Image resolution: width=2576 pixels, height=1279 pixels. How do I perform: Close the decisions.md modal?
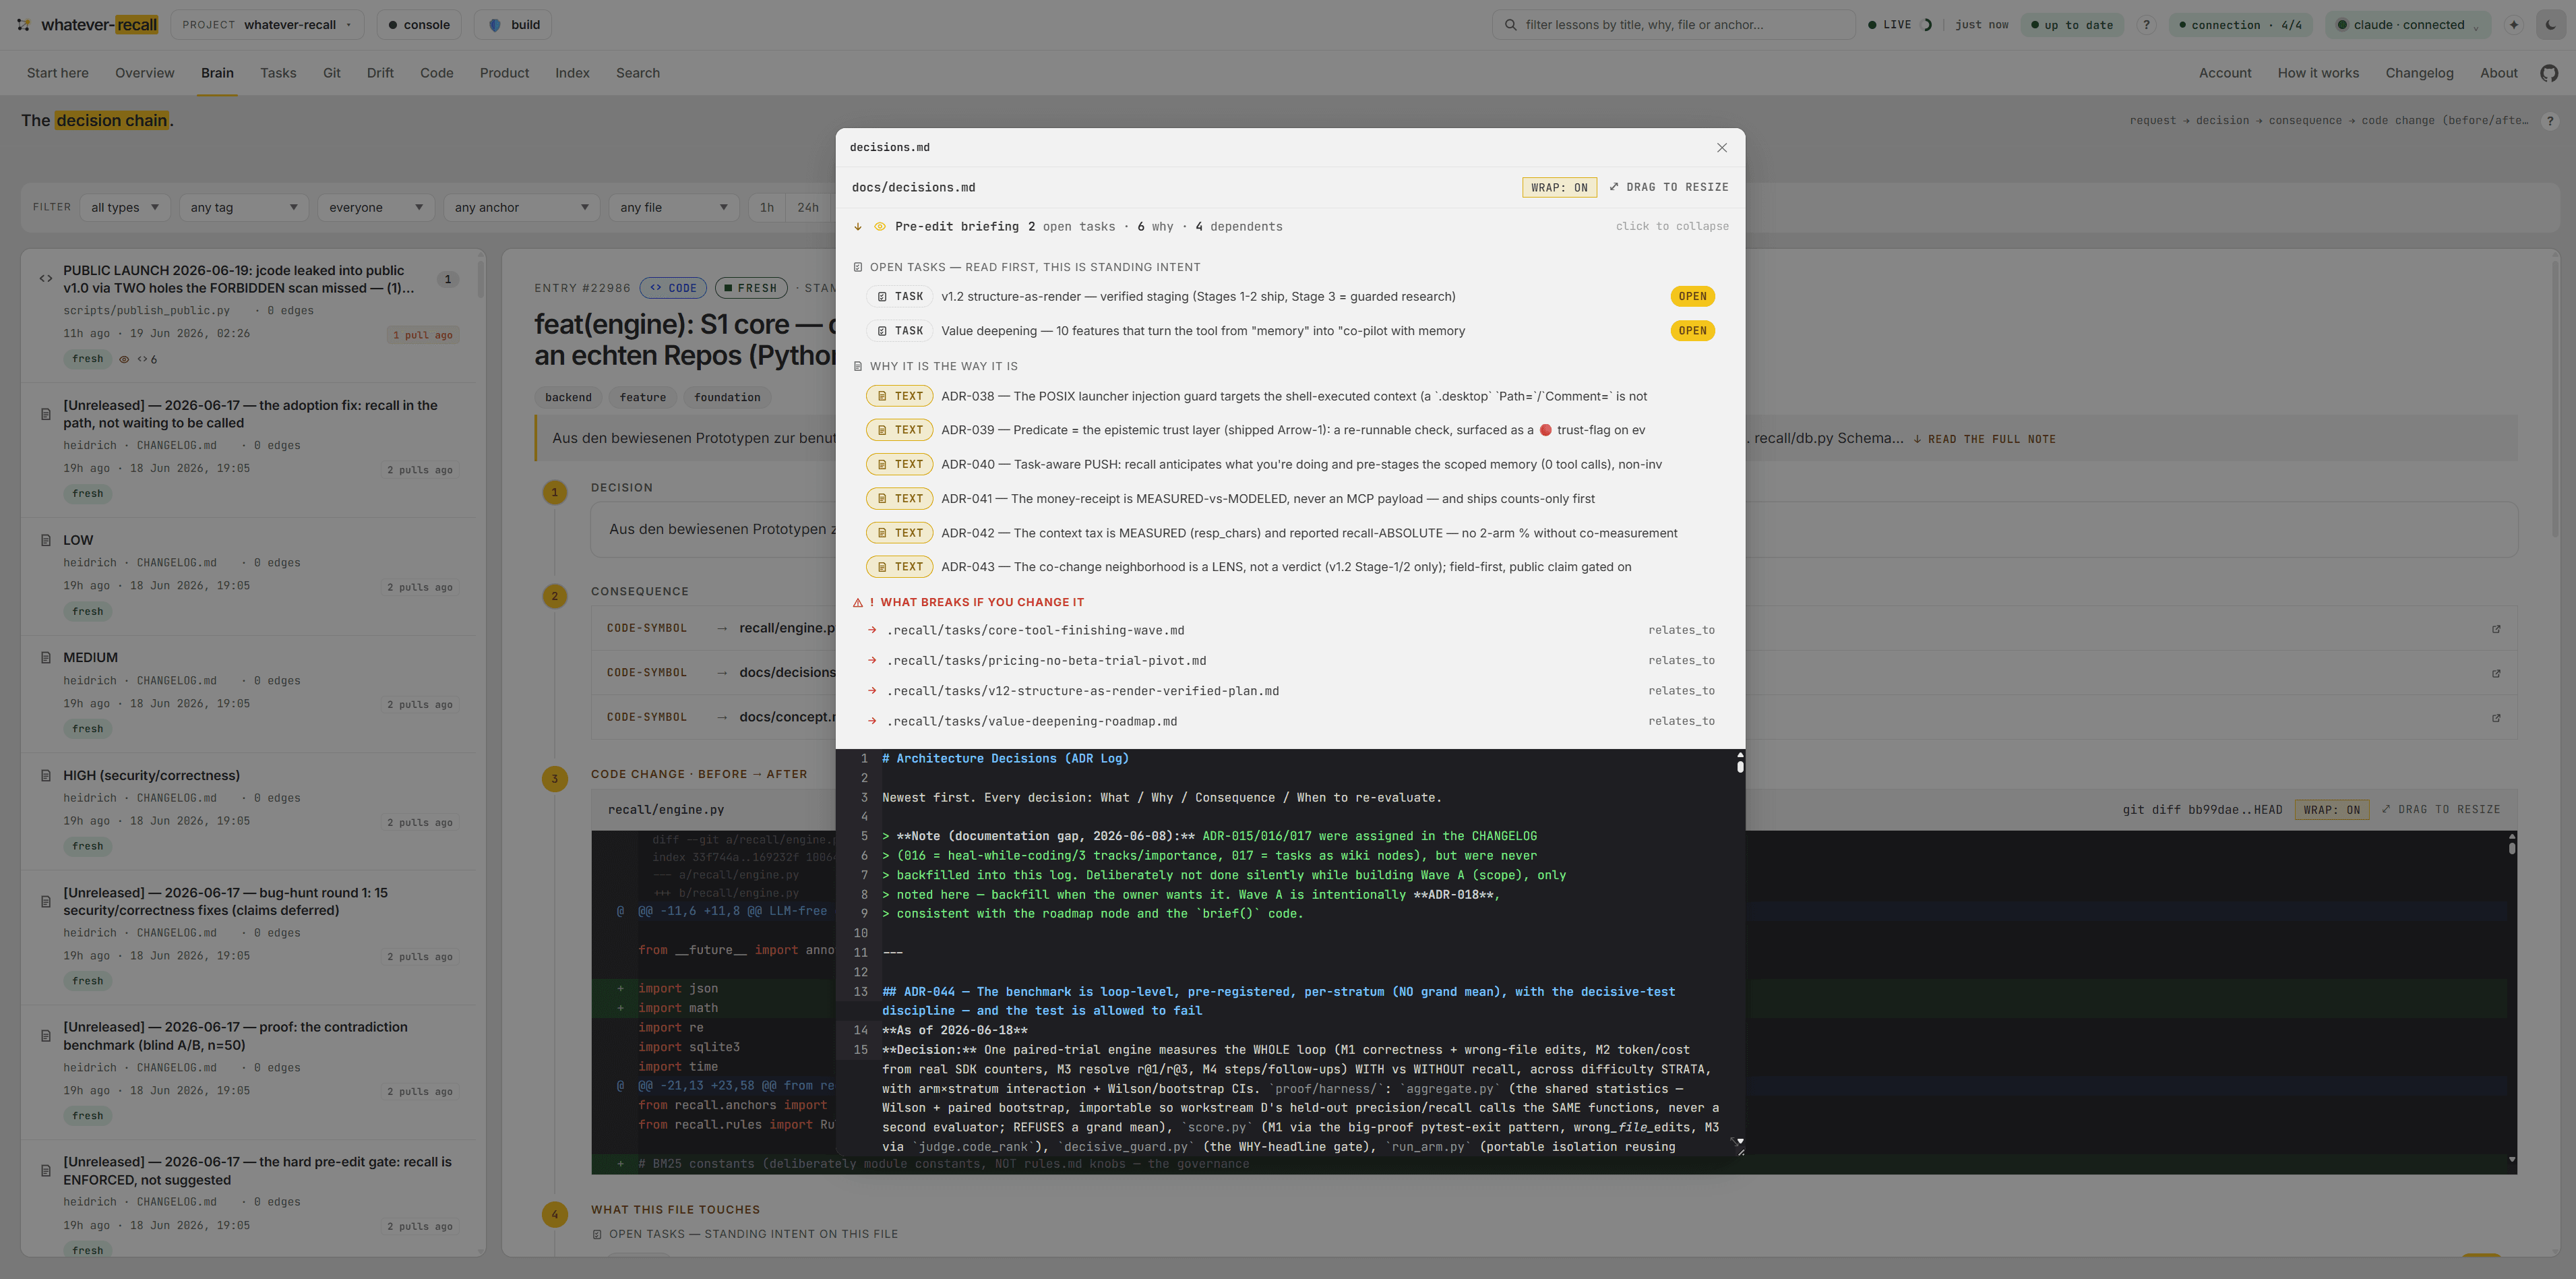pyautogui.click(x=1721, y=148)
